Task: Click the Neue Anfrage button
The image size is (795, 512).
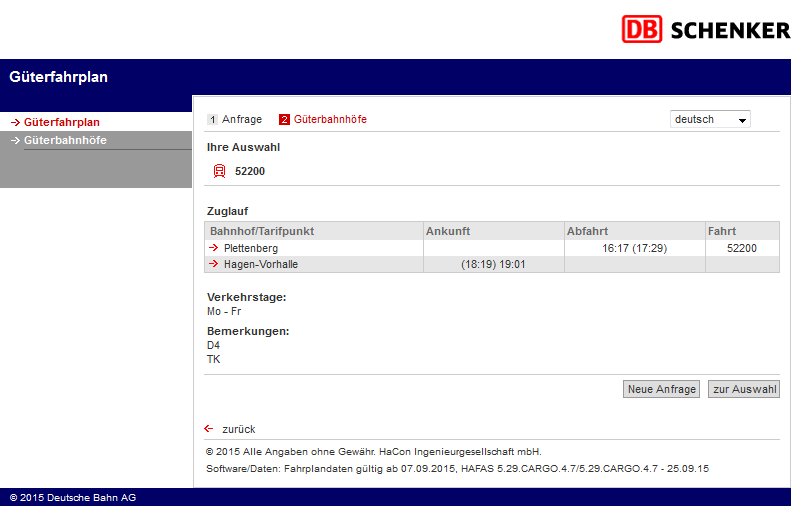Action: pos(661,389)
